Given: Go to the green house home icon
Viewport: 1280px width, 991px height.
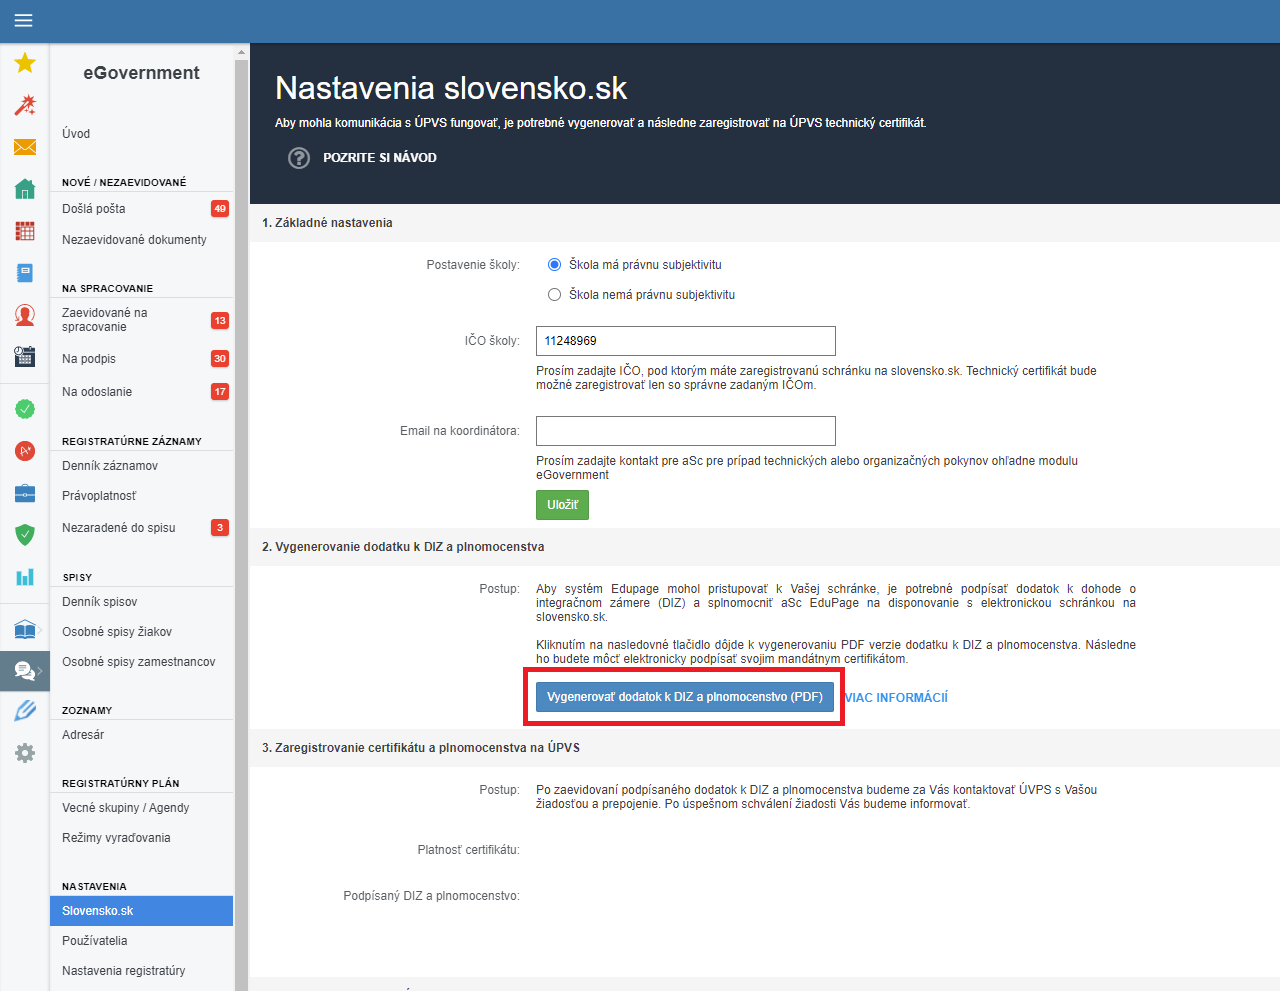Looking at the screenshot, I should [25, 189].
